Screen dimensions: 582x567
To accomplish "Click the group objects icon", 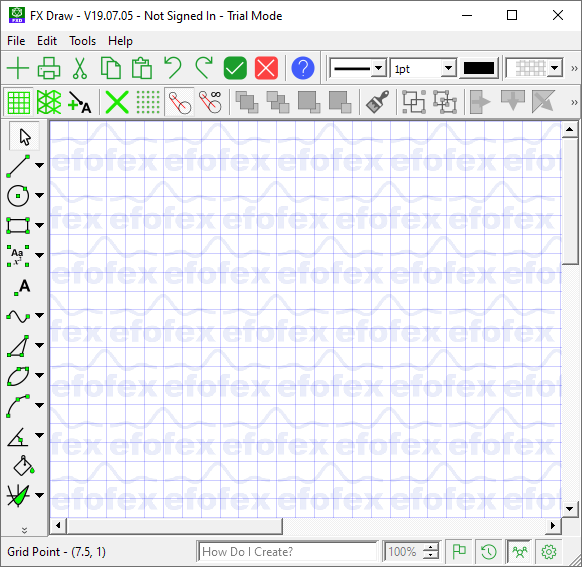I will pos(414,102).
